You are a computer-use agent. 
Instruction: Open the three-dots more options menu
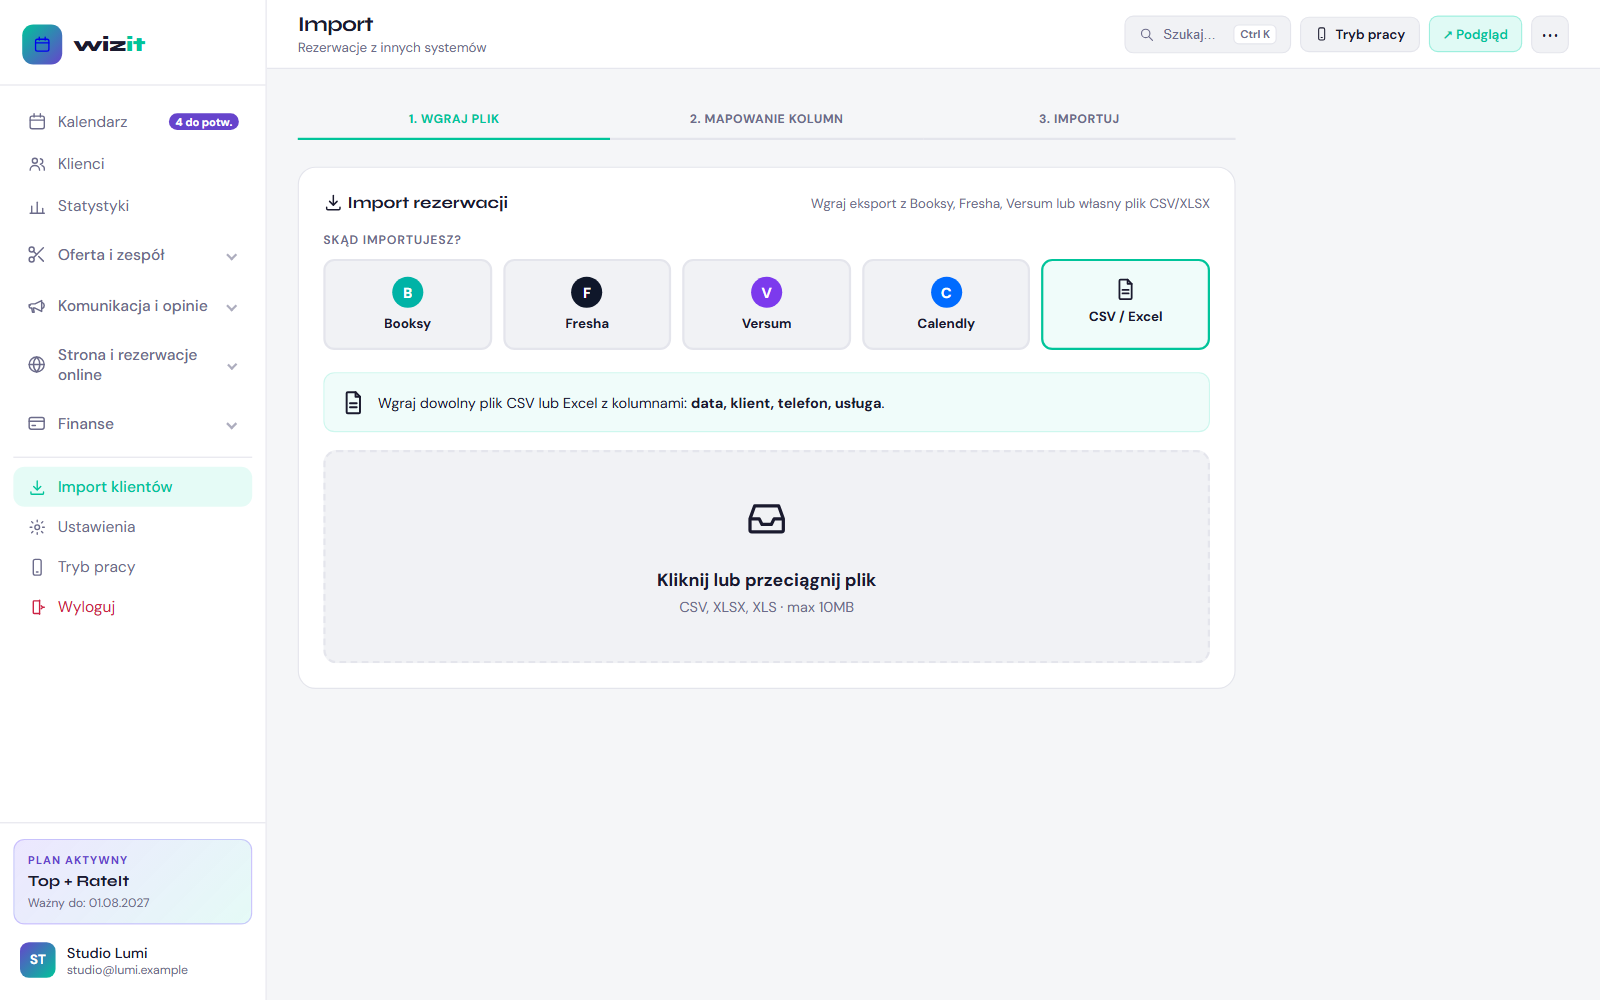[1550, 34]
